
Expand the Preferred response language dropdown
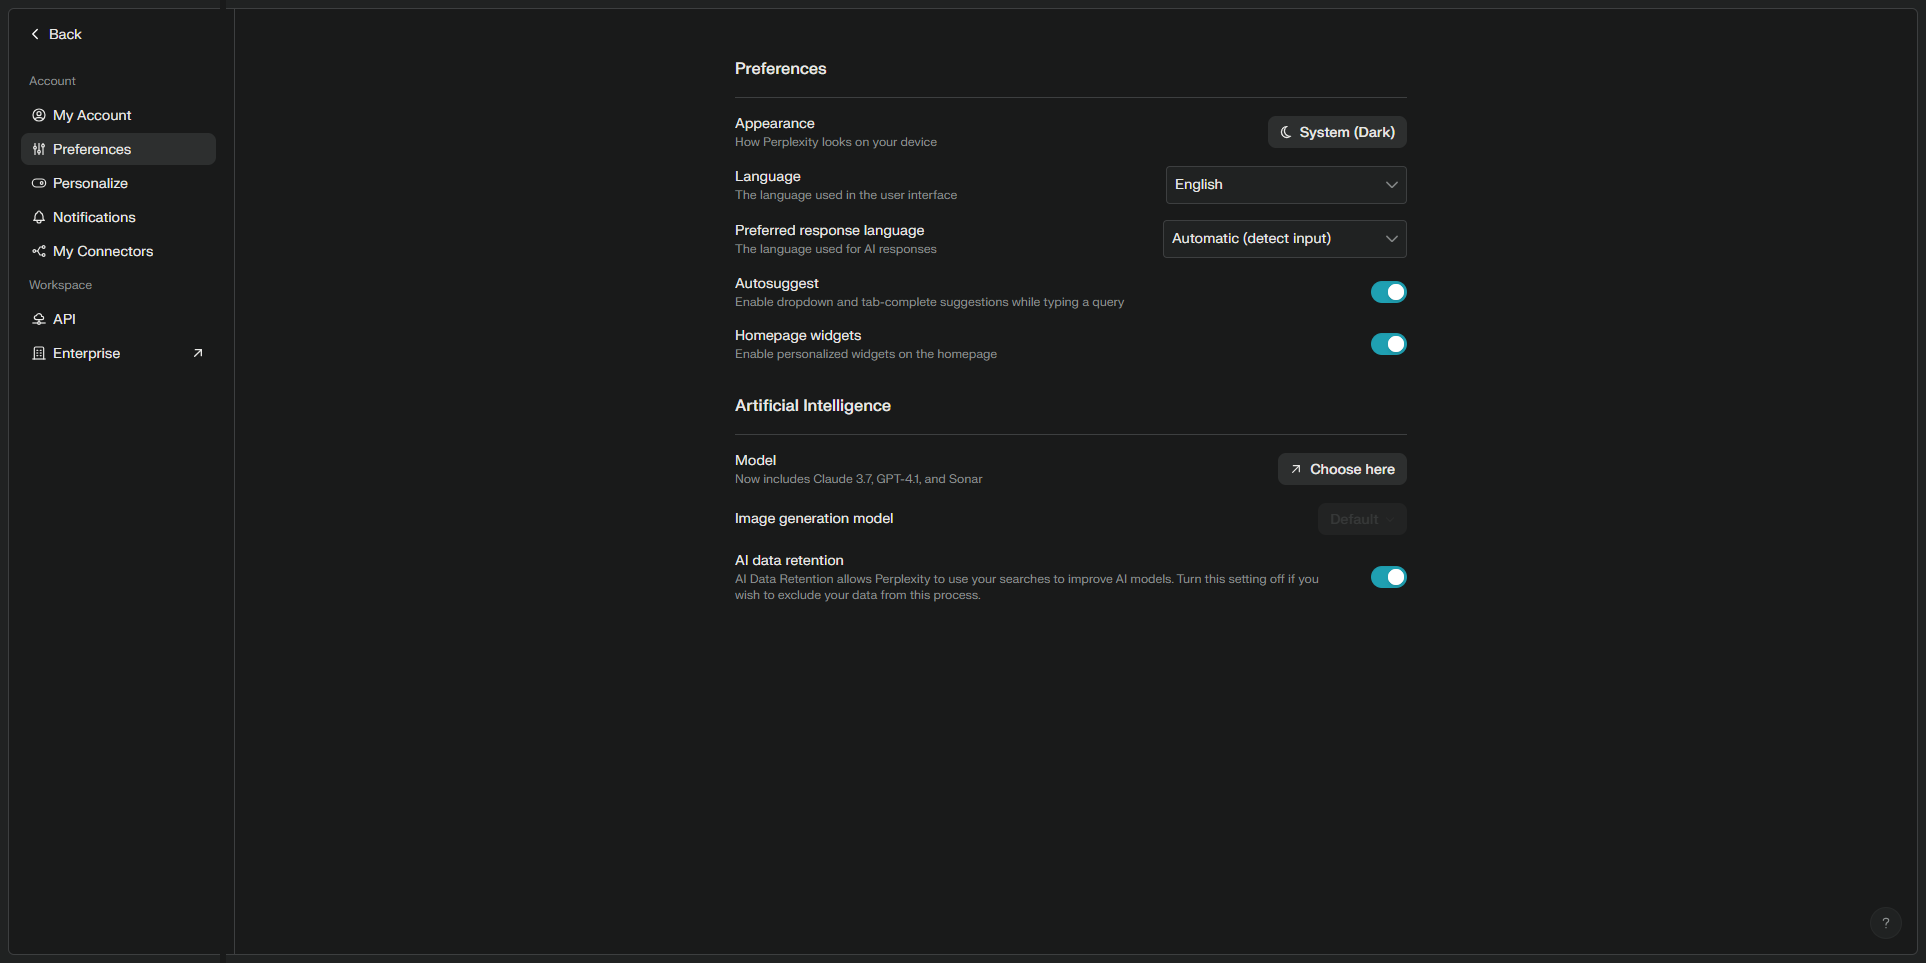pyautogui.click(x=1284, y=239)
